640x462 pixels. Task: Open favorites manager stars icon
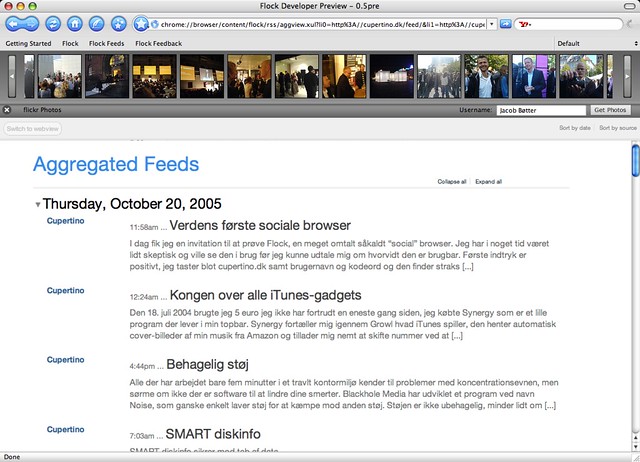point(118,24)
